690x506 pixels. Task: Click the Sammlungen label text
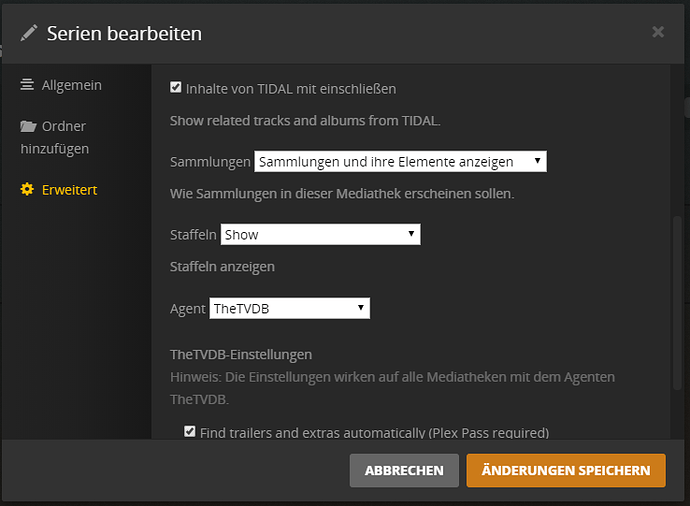click(210, 162)
